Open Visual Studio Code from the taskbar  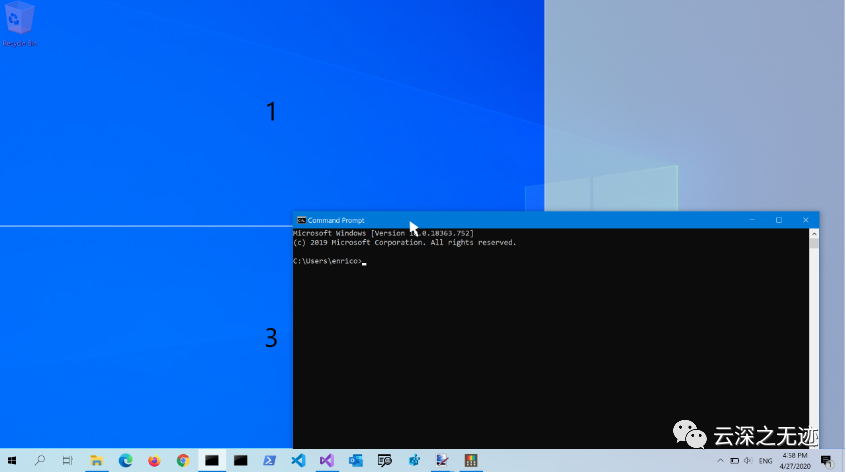[x=298, y=461]
